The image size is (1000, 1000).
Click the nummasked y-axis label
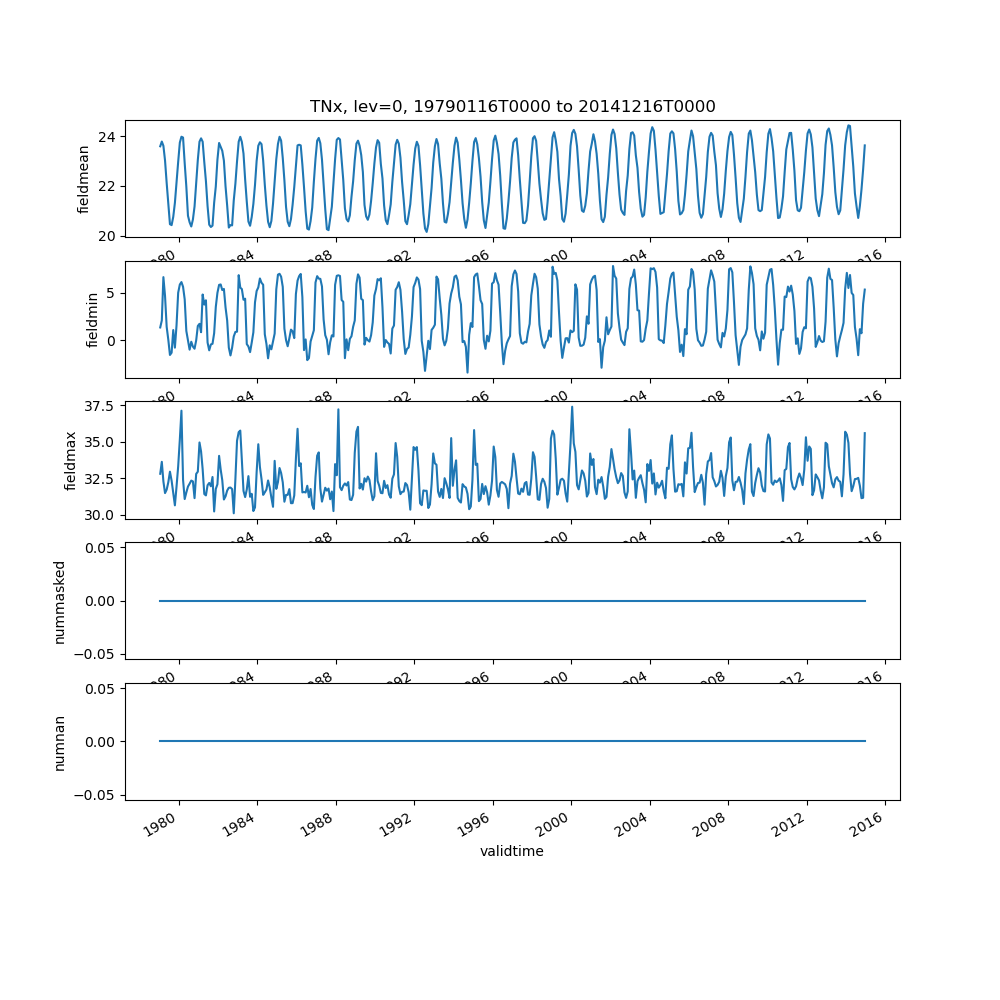(59, 601)
